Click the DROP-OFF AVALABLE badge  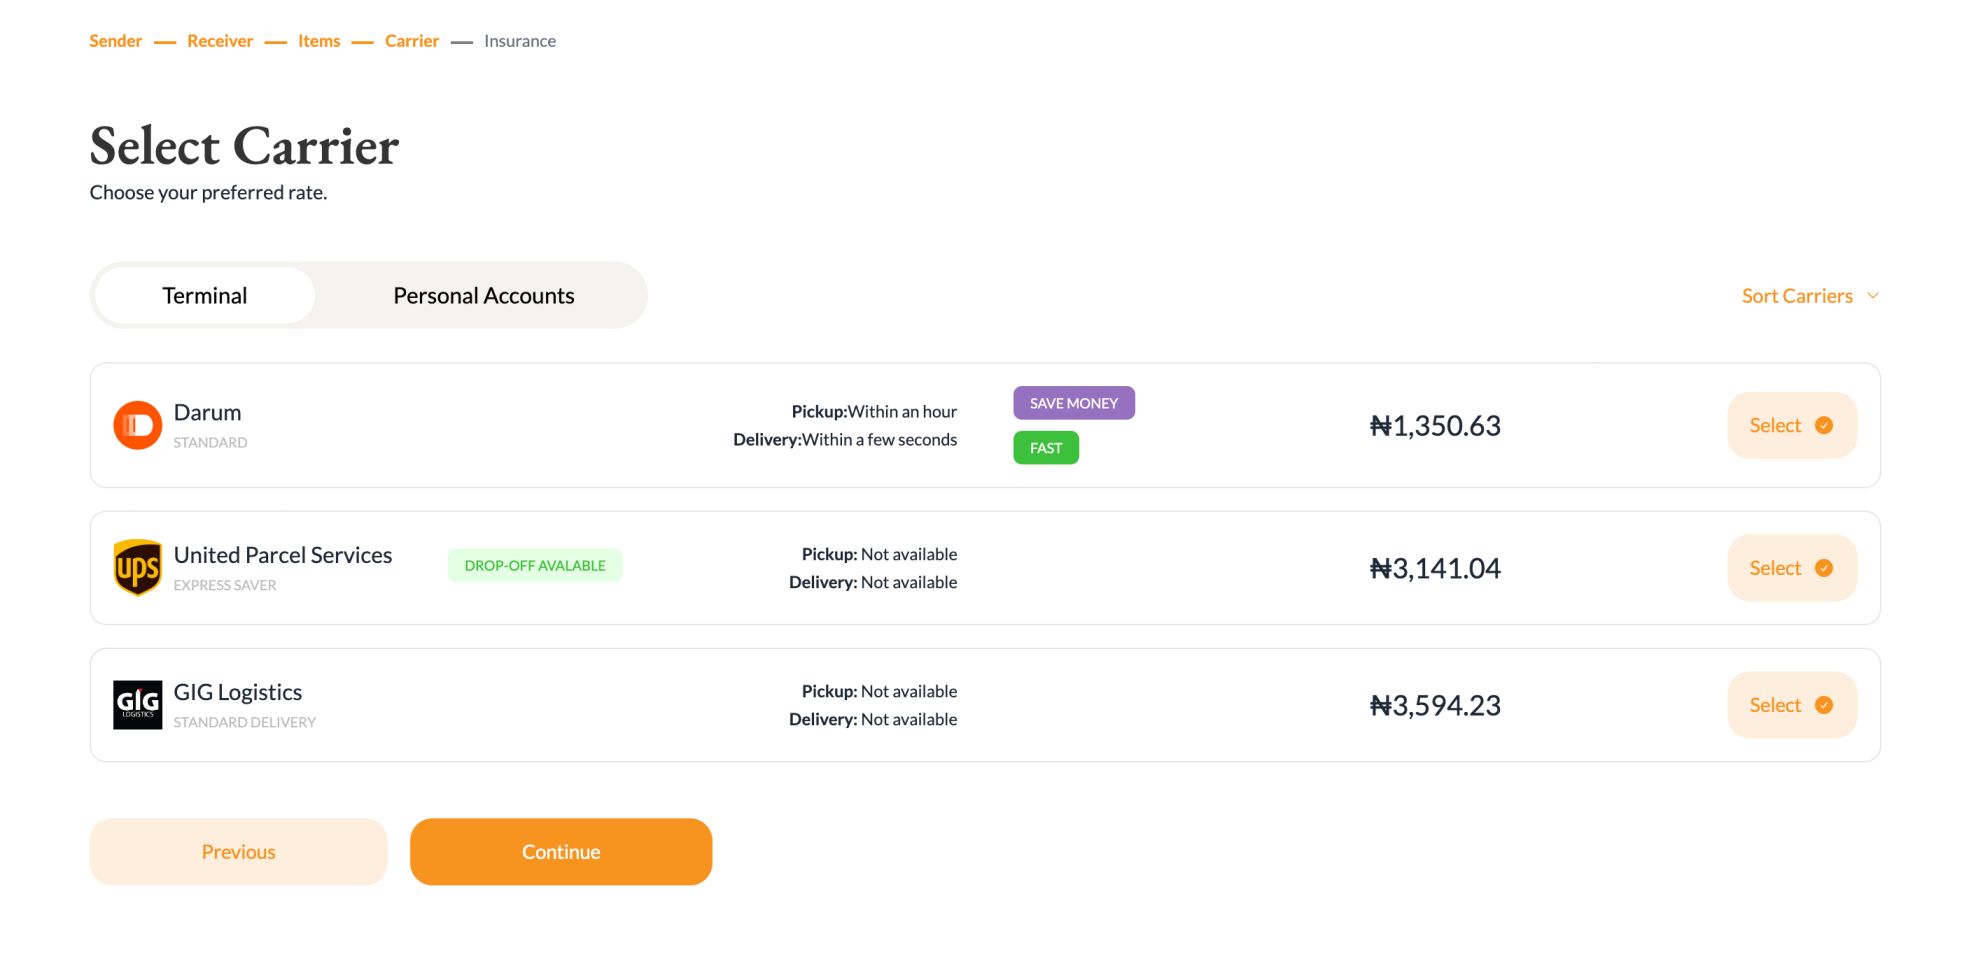point(535,565)
